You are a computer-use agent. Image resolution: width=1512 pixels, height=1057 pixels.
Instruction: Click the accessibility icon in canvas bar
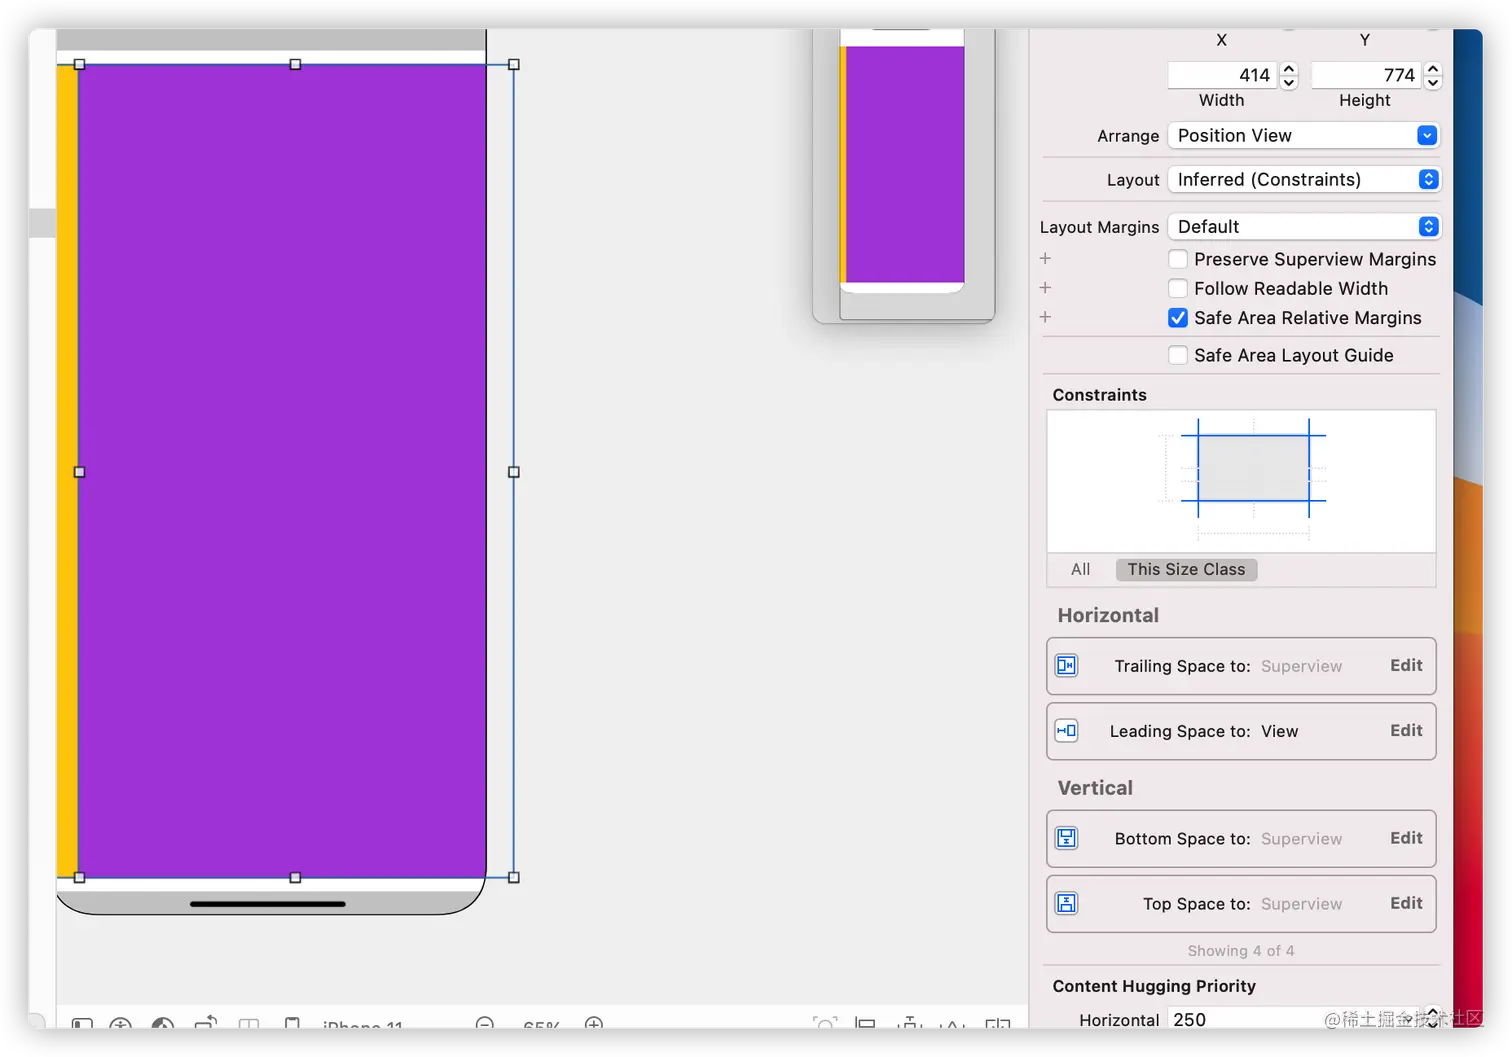tap(120, 1024)
